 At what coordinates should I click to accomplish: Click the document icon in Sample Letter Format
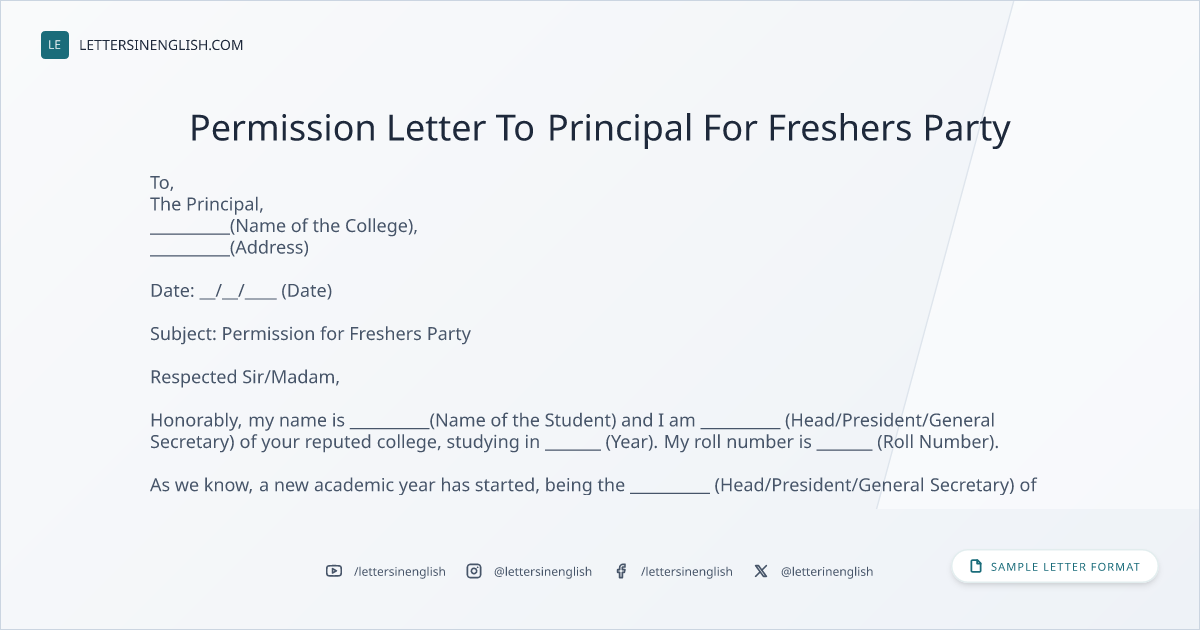pos(976,567)
